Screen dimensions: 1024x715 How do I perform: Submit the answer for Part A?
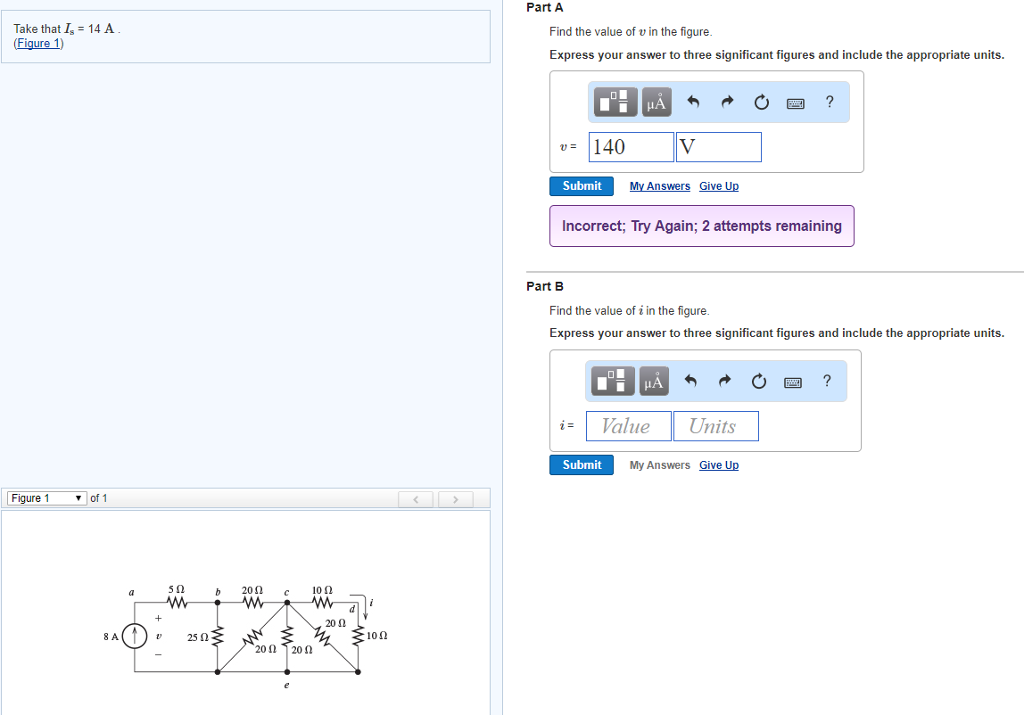[x=581, y=186]
